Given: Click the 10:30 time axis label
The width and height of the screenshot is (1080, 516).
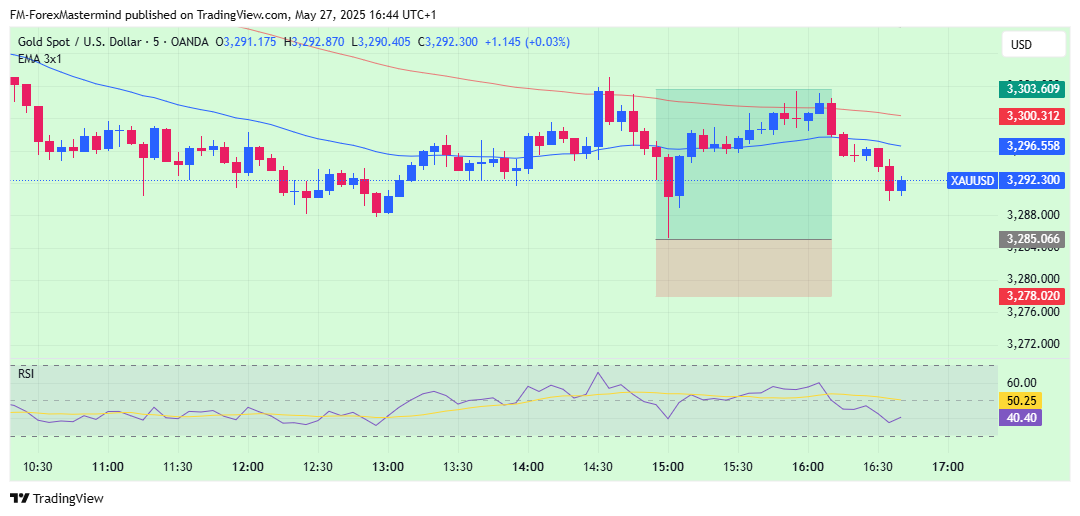Looking at the screenshot, I should (x=38, y=466).
